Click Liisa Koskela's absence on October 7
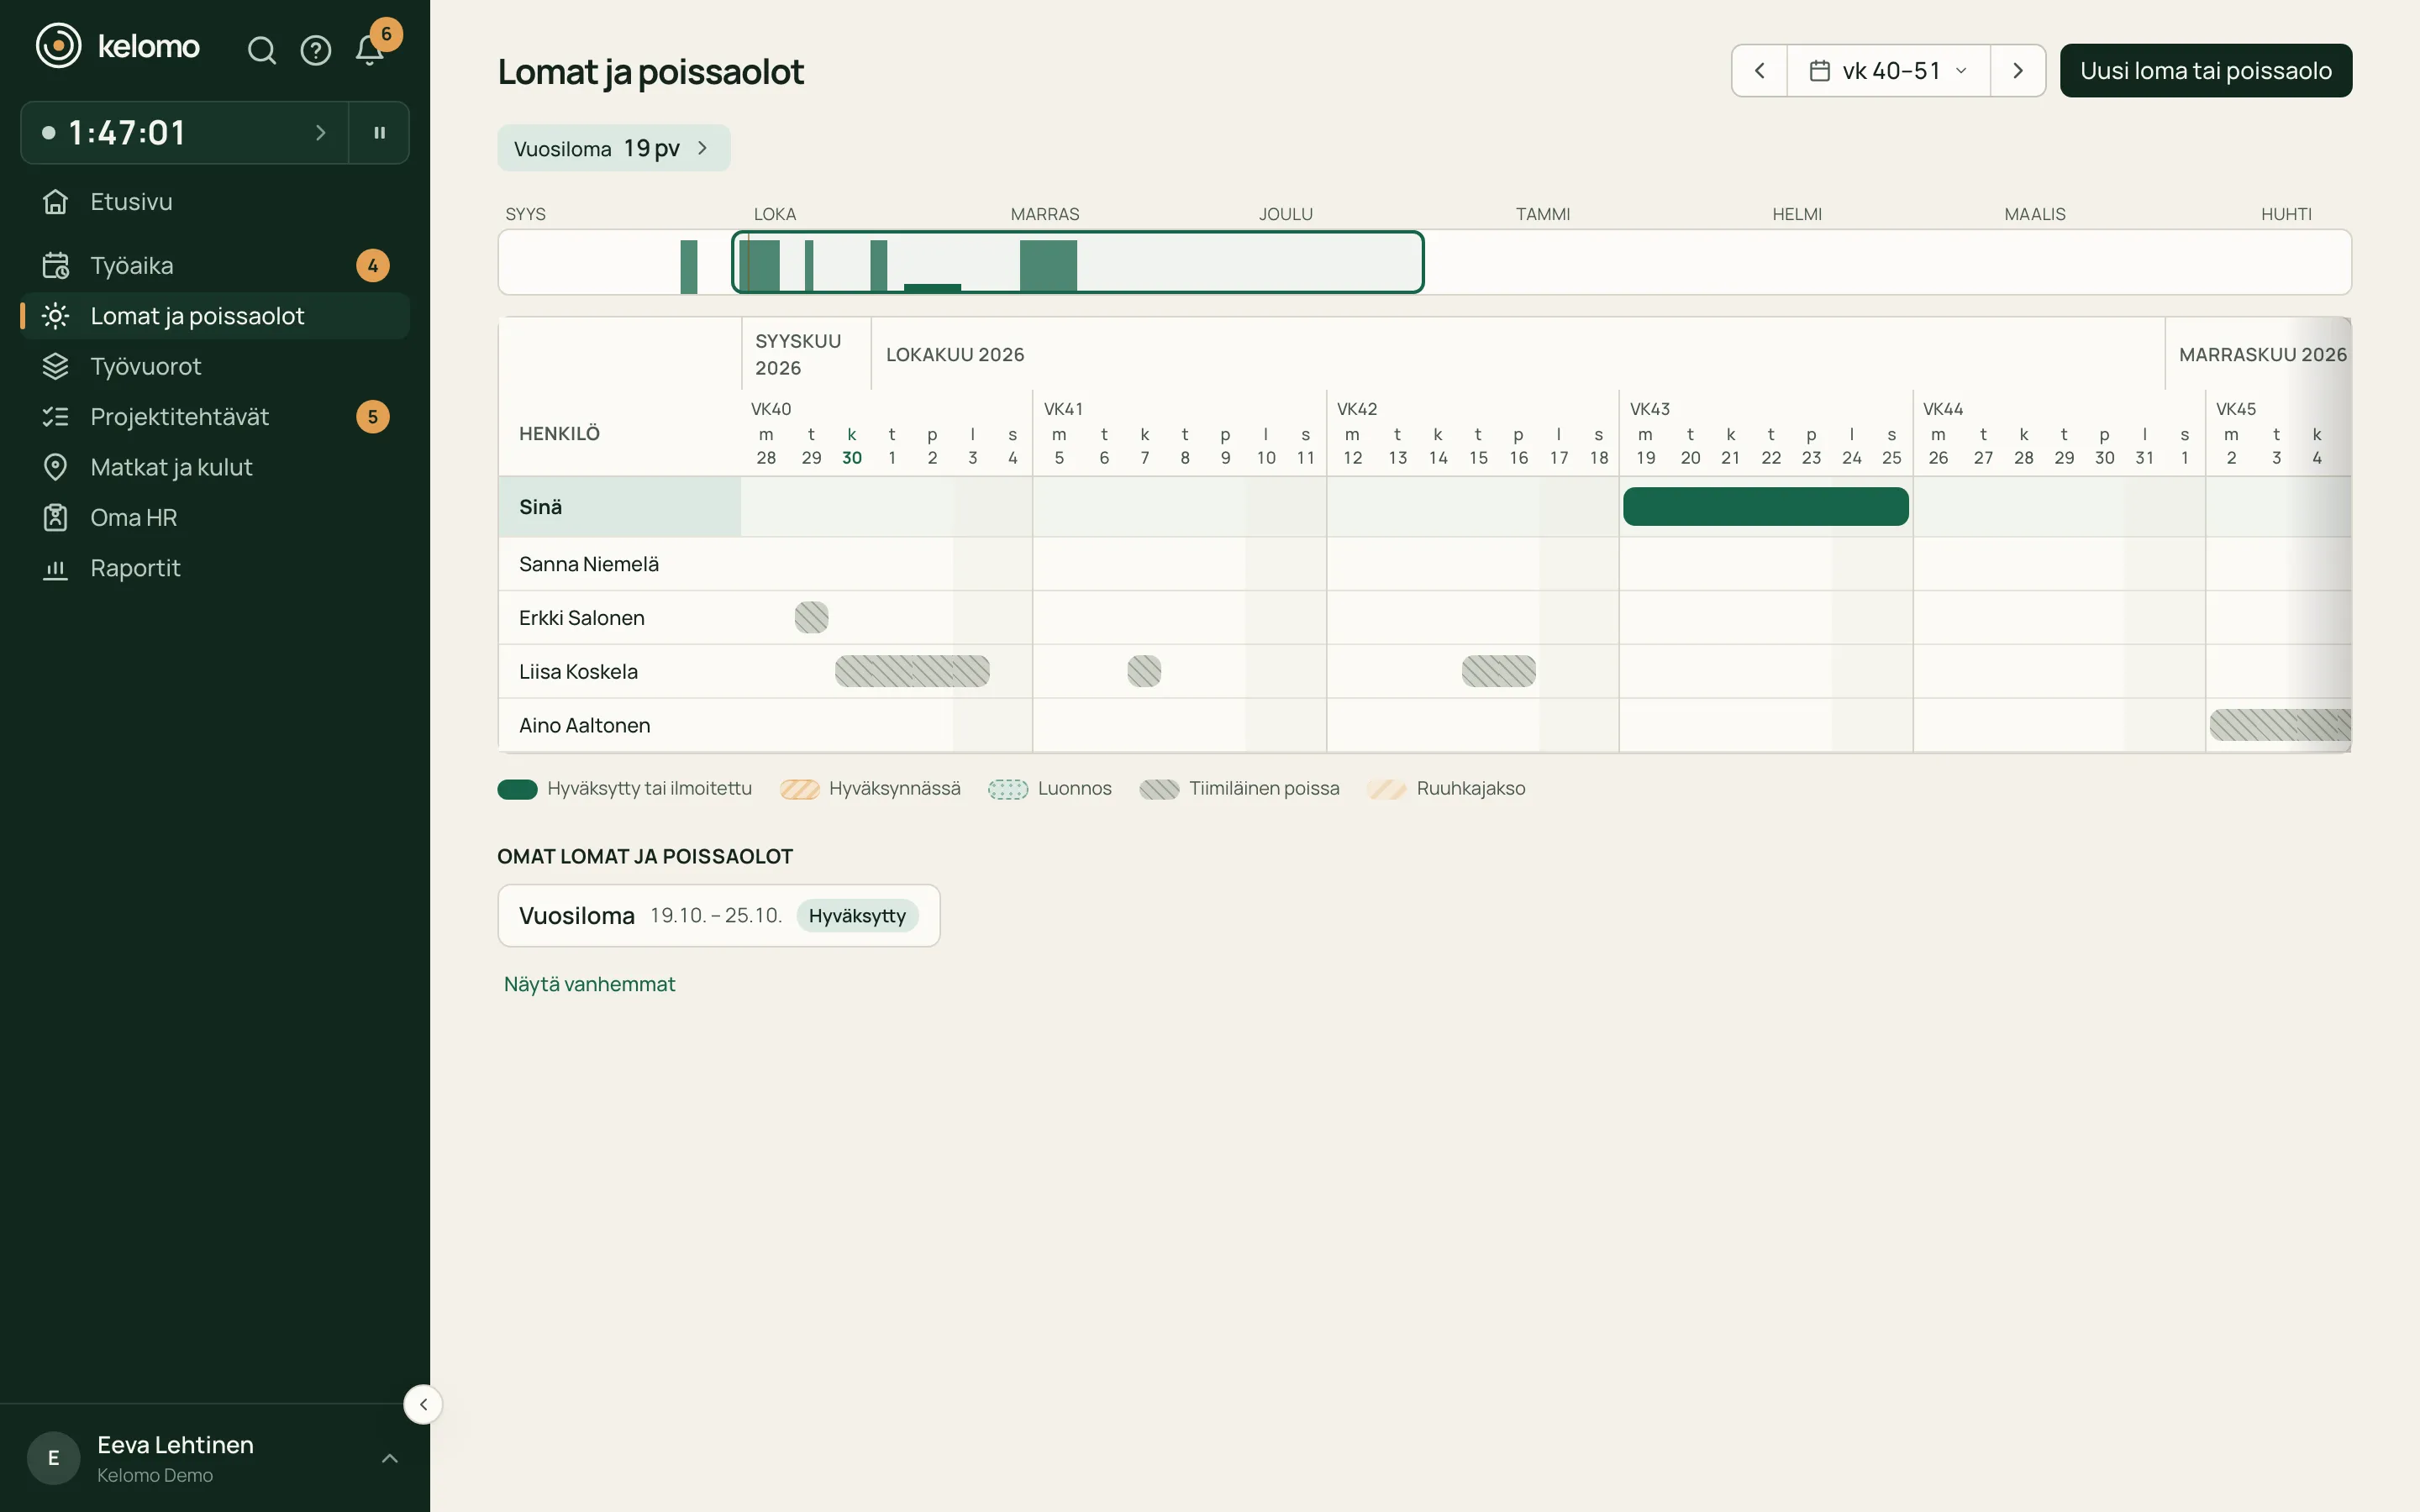The image size is (2420, 1512). 1144,671
